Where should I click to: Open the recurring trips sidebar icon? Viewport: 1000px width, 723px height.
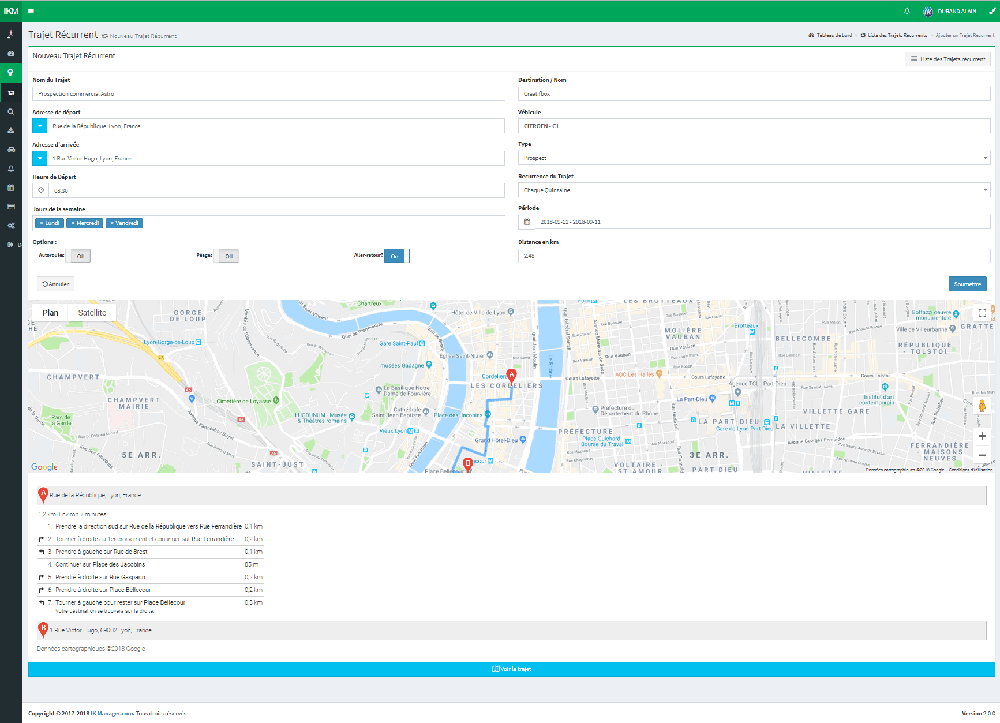tap(10, 92)
